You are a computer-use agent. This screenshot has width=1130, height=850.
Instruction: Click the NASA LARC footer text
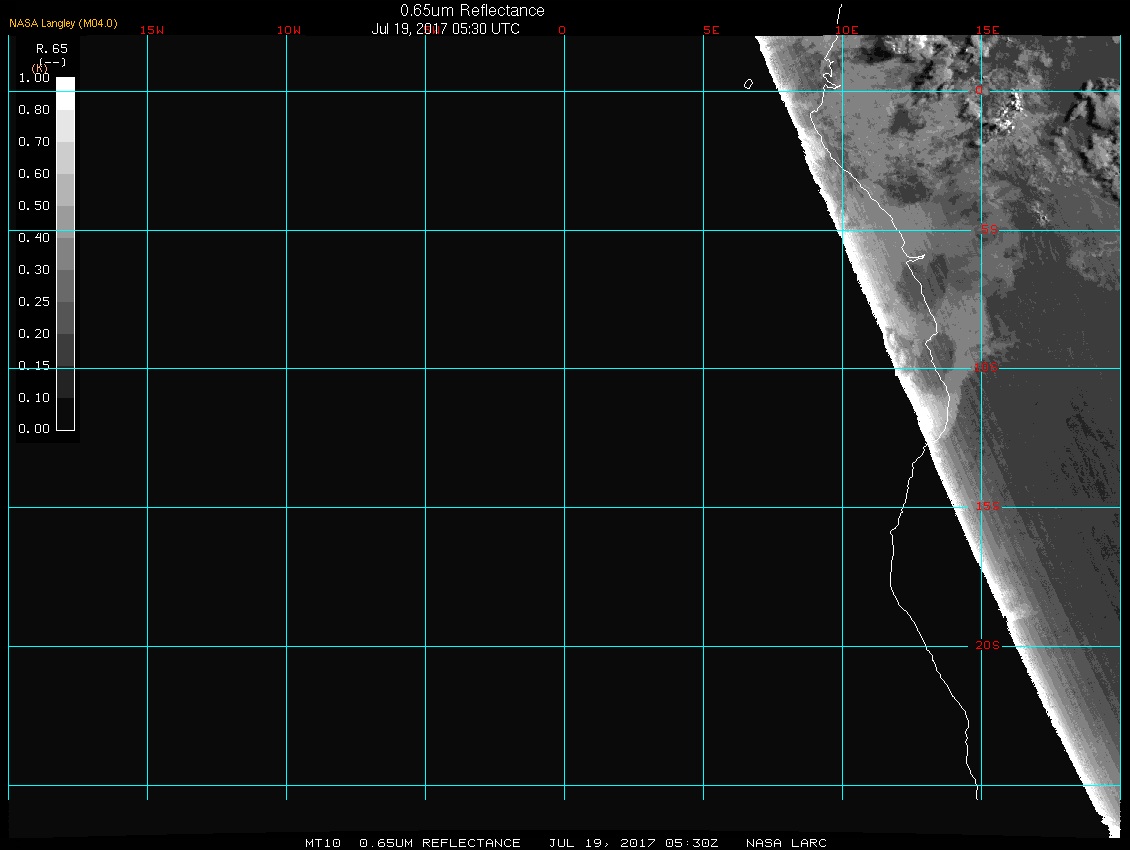click(786, 843)
